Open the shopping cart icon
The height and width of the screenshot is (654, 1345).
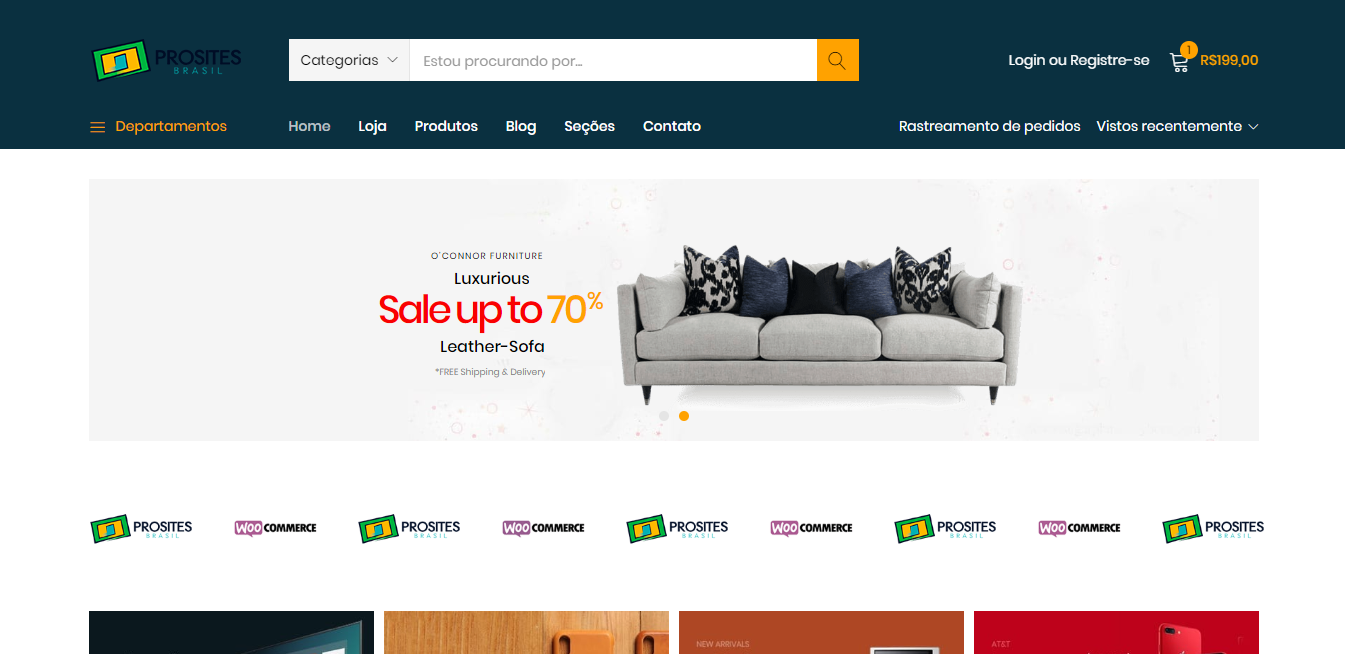coord(1179,62)
